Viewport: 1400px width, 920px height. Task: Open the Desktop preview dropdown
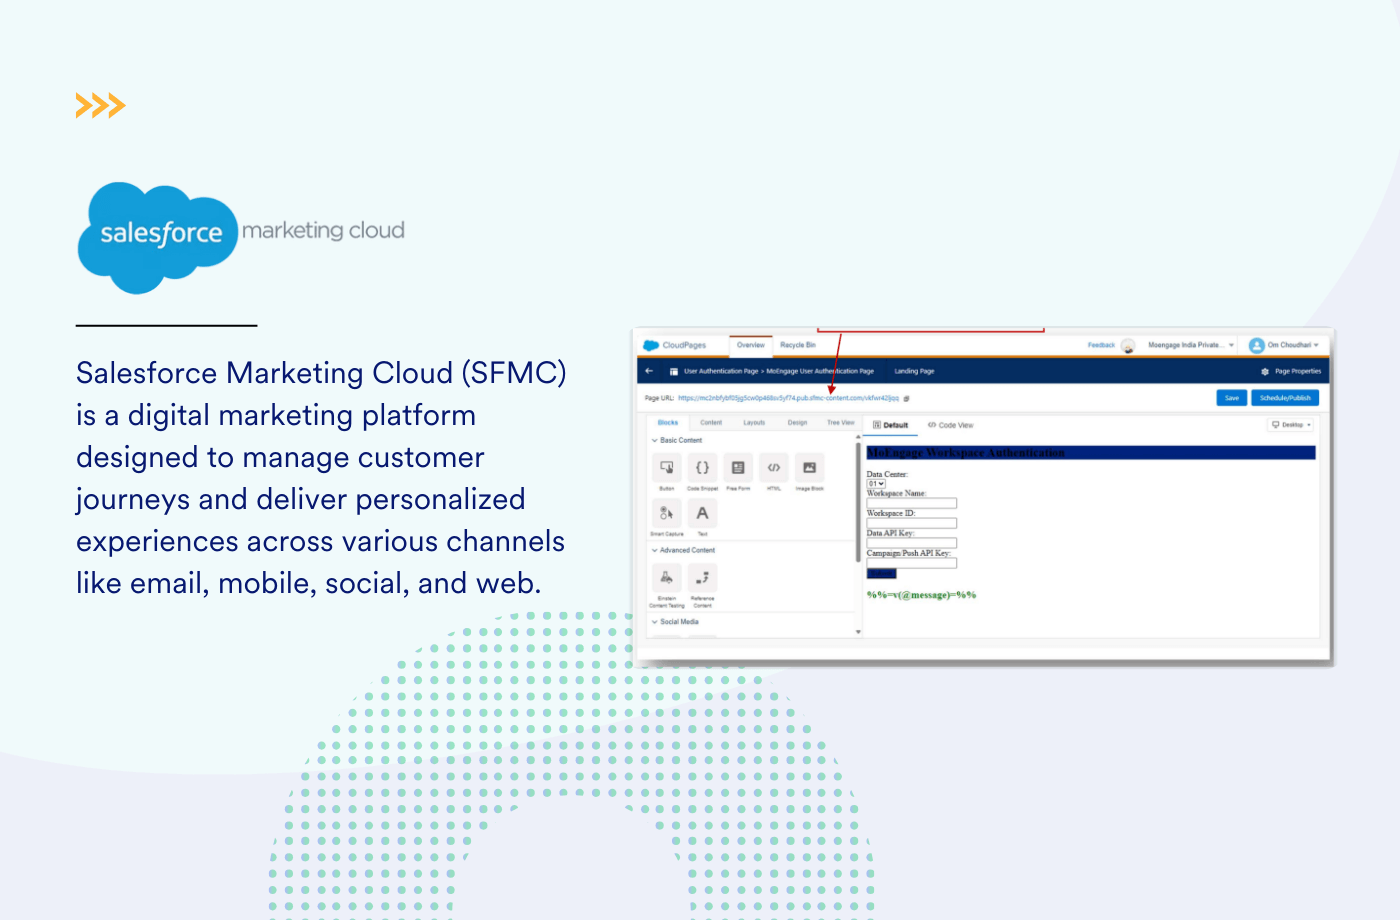(x=1292, y=425)
